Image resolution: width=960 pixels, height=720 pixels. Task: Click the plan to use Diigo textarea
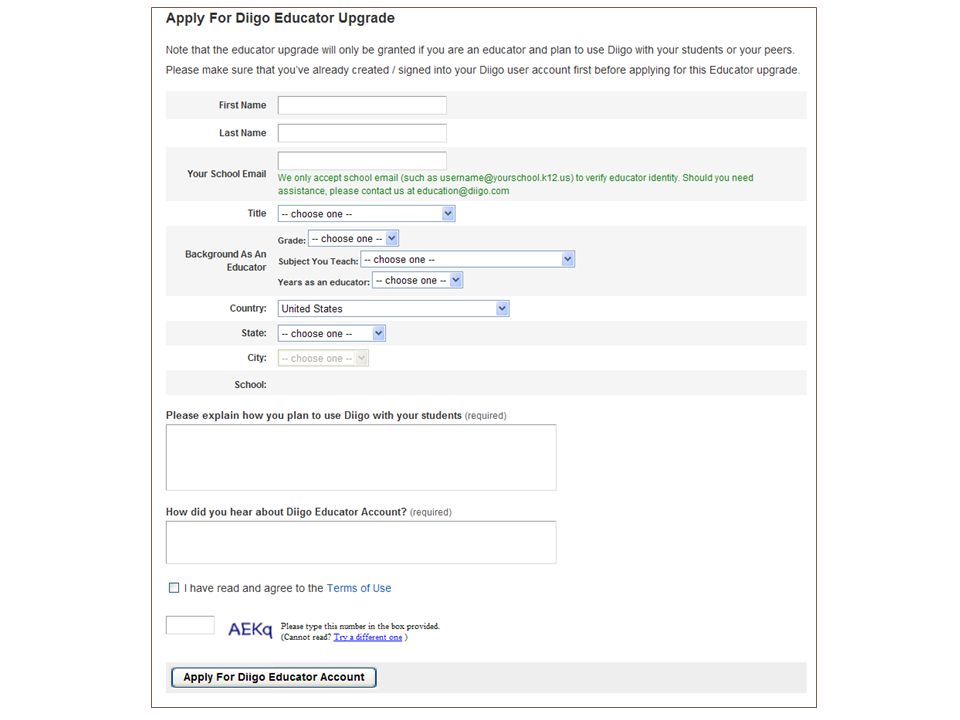pyautogui.click(x=361, y=457)
